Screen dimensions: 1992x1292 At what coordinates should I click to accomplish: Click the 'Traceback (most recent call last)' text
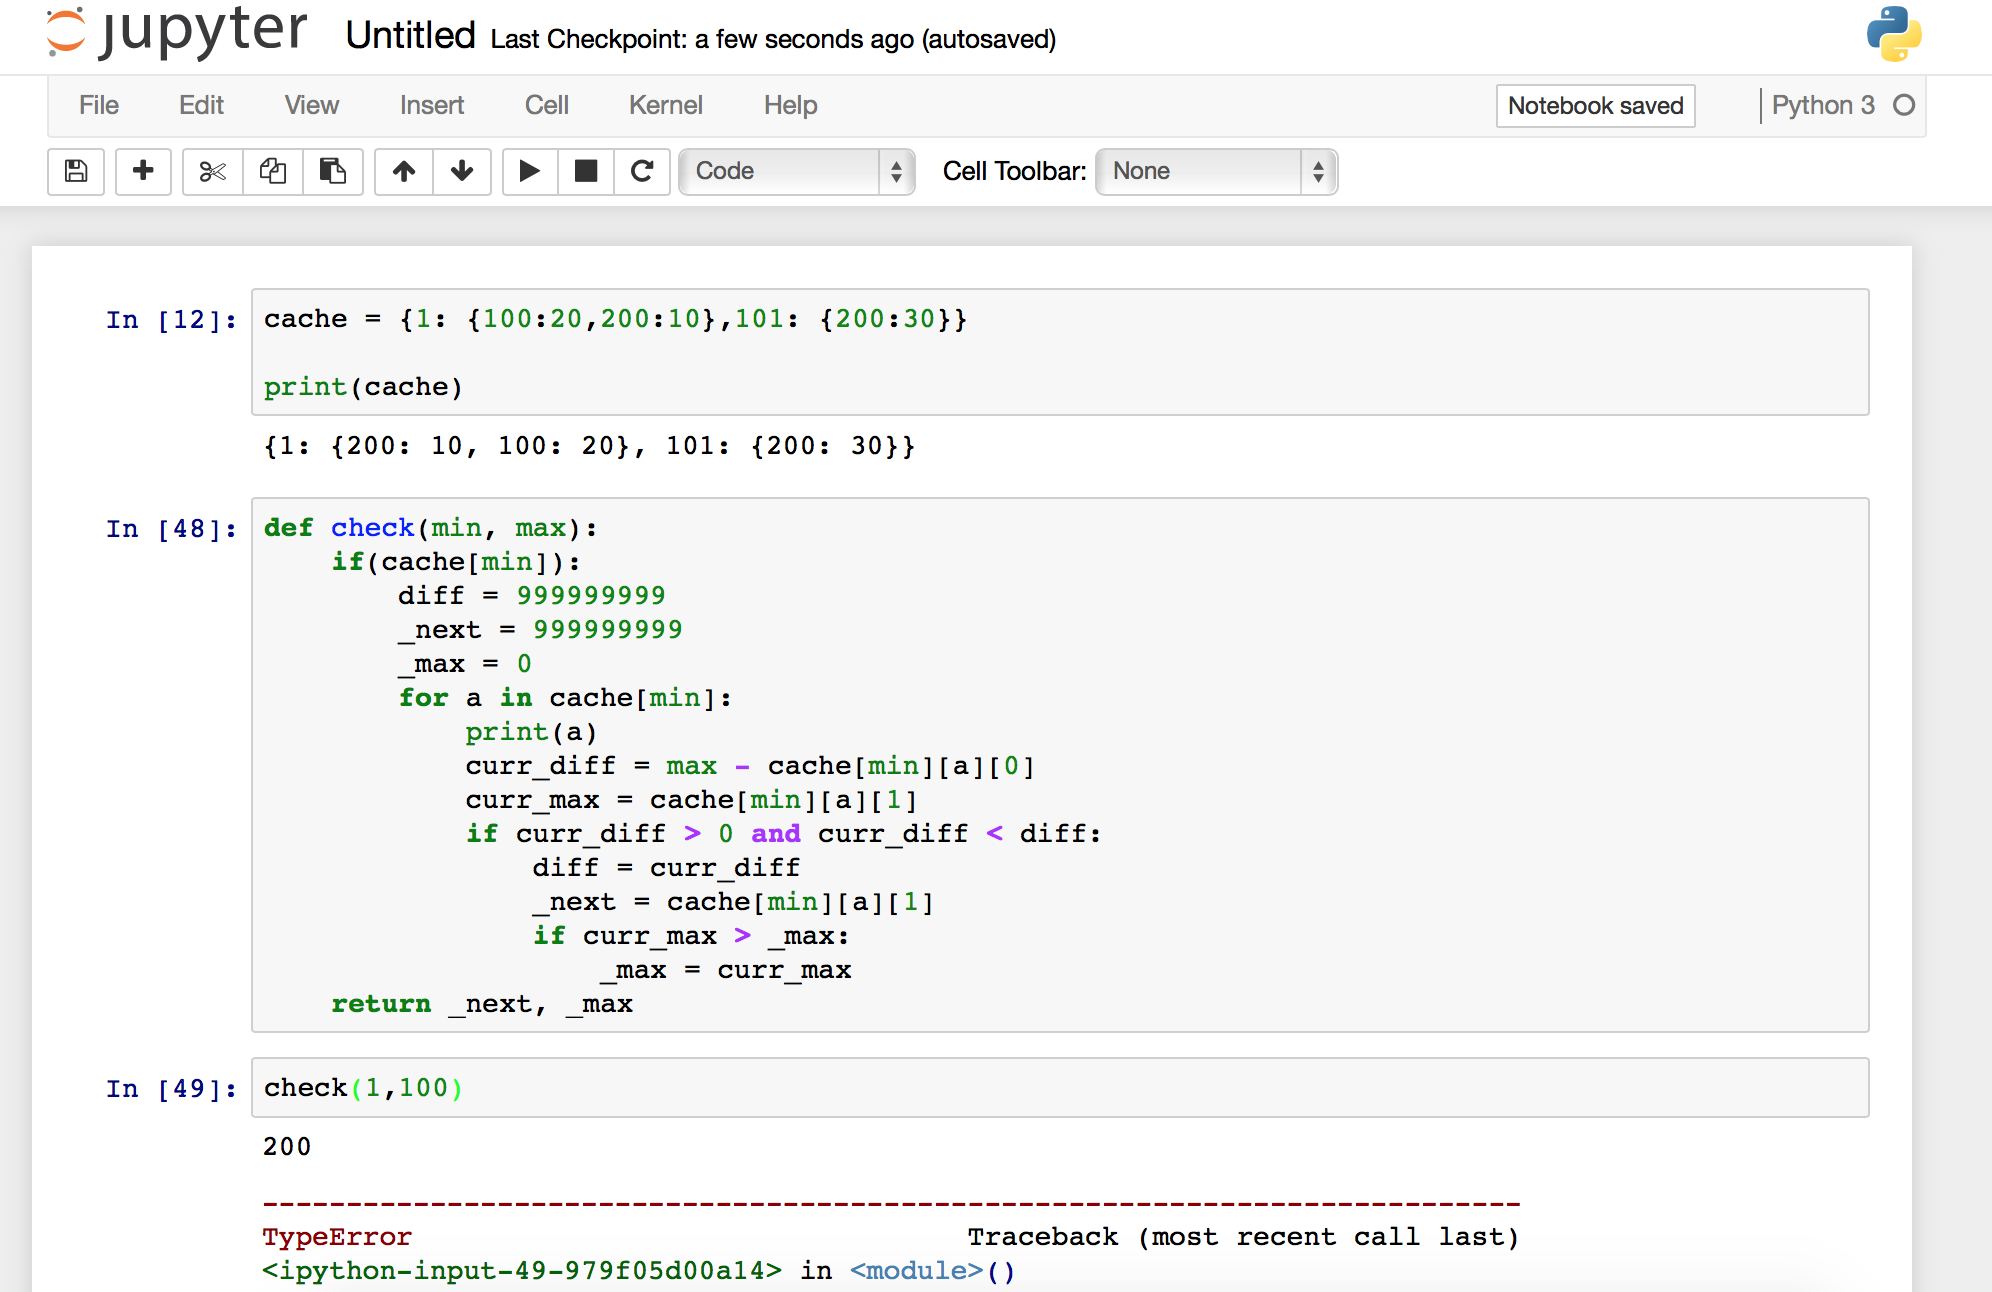pyautogui.click(x=1243, y=1237)
